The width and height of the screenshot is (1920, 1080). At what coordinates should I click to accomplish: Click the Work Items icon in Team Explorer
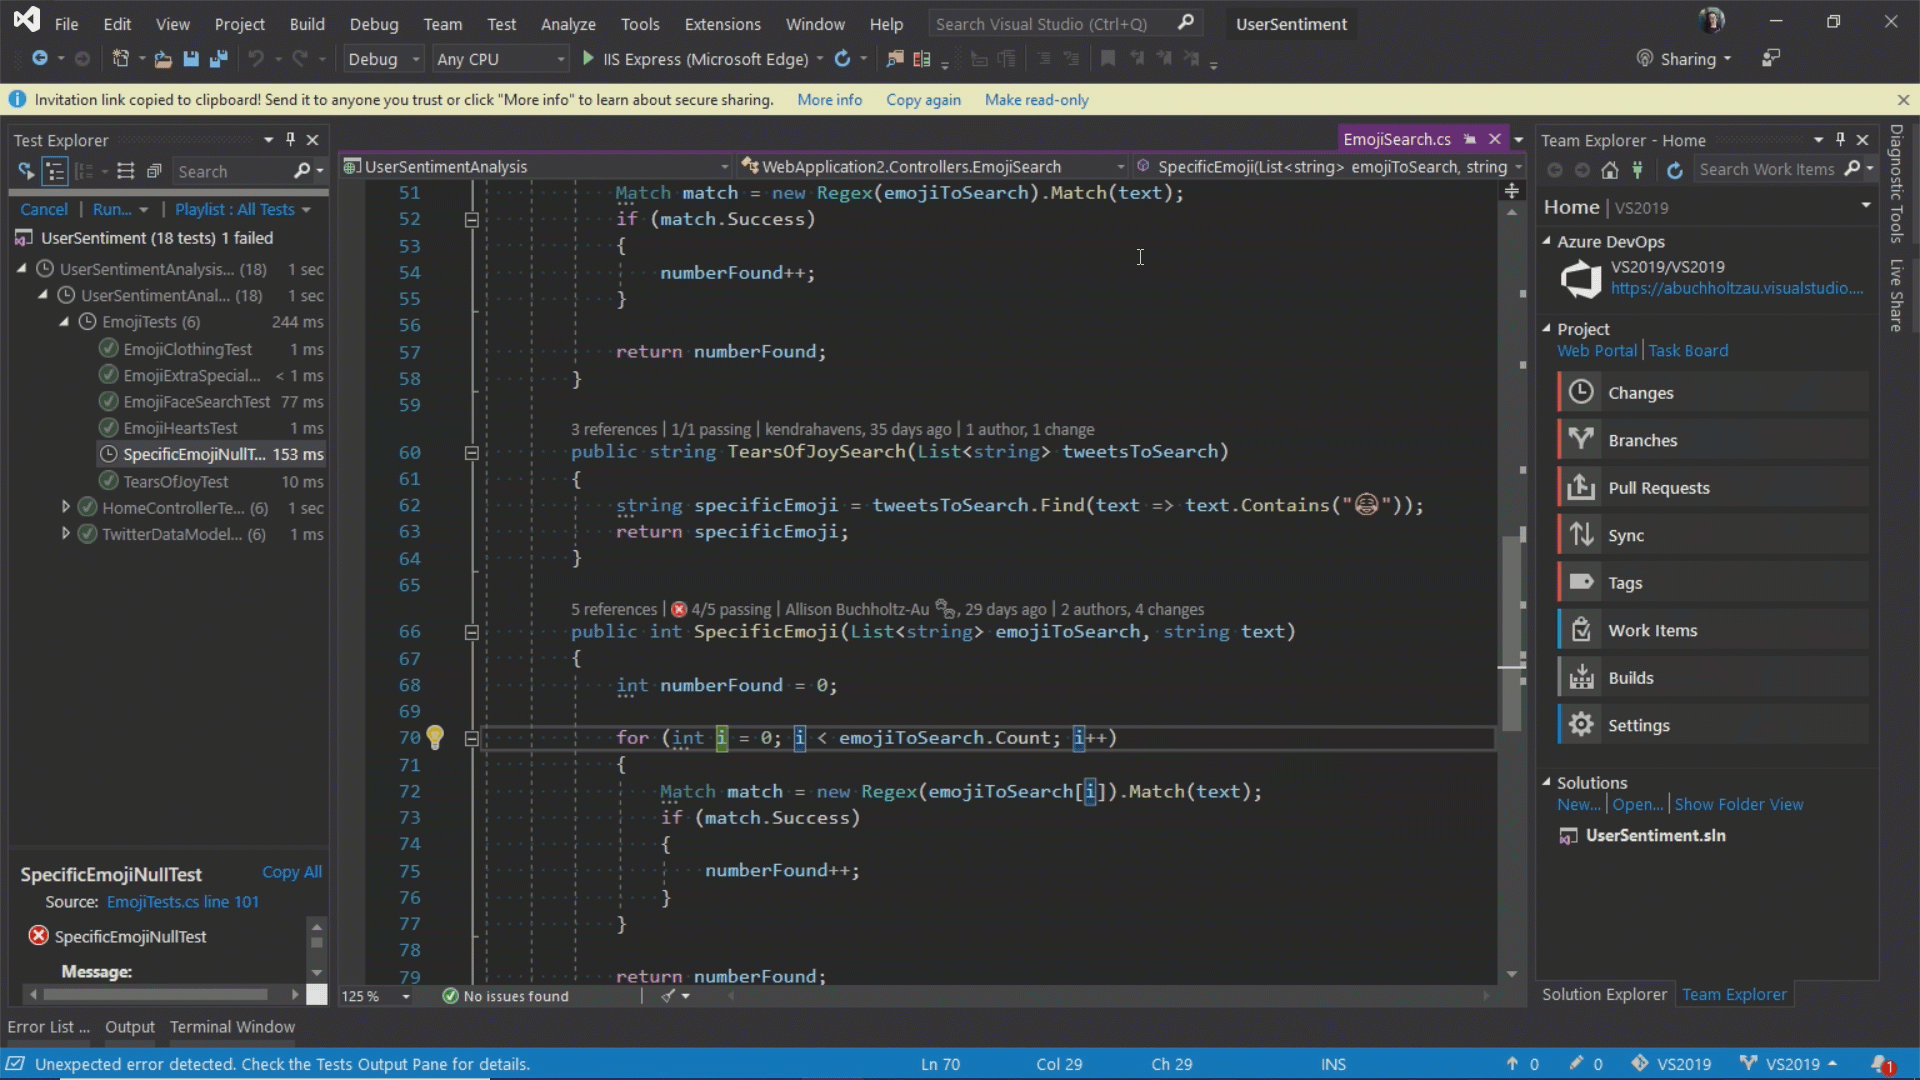[1581, 629]
